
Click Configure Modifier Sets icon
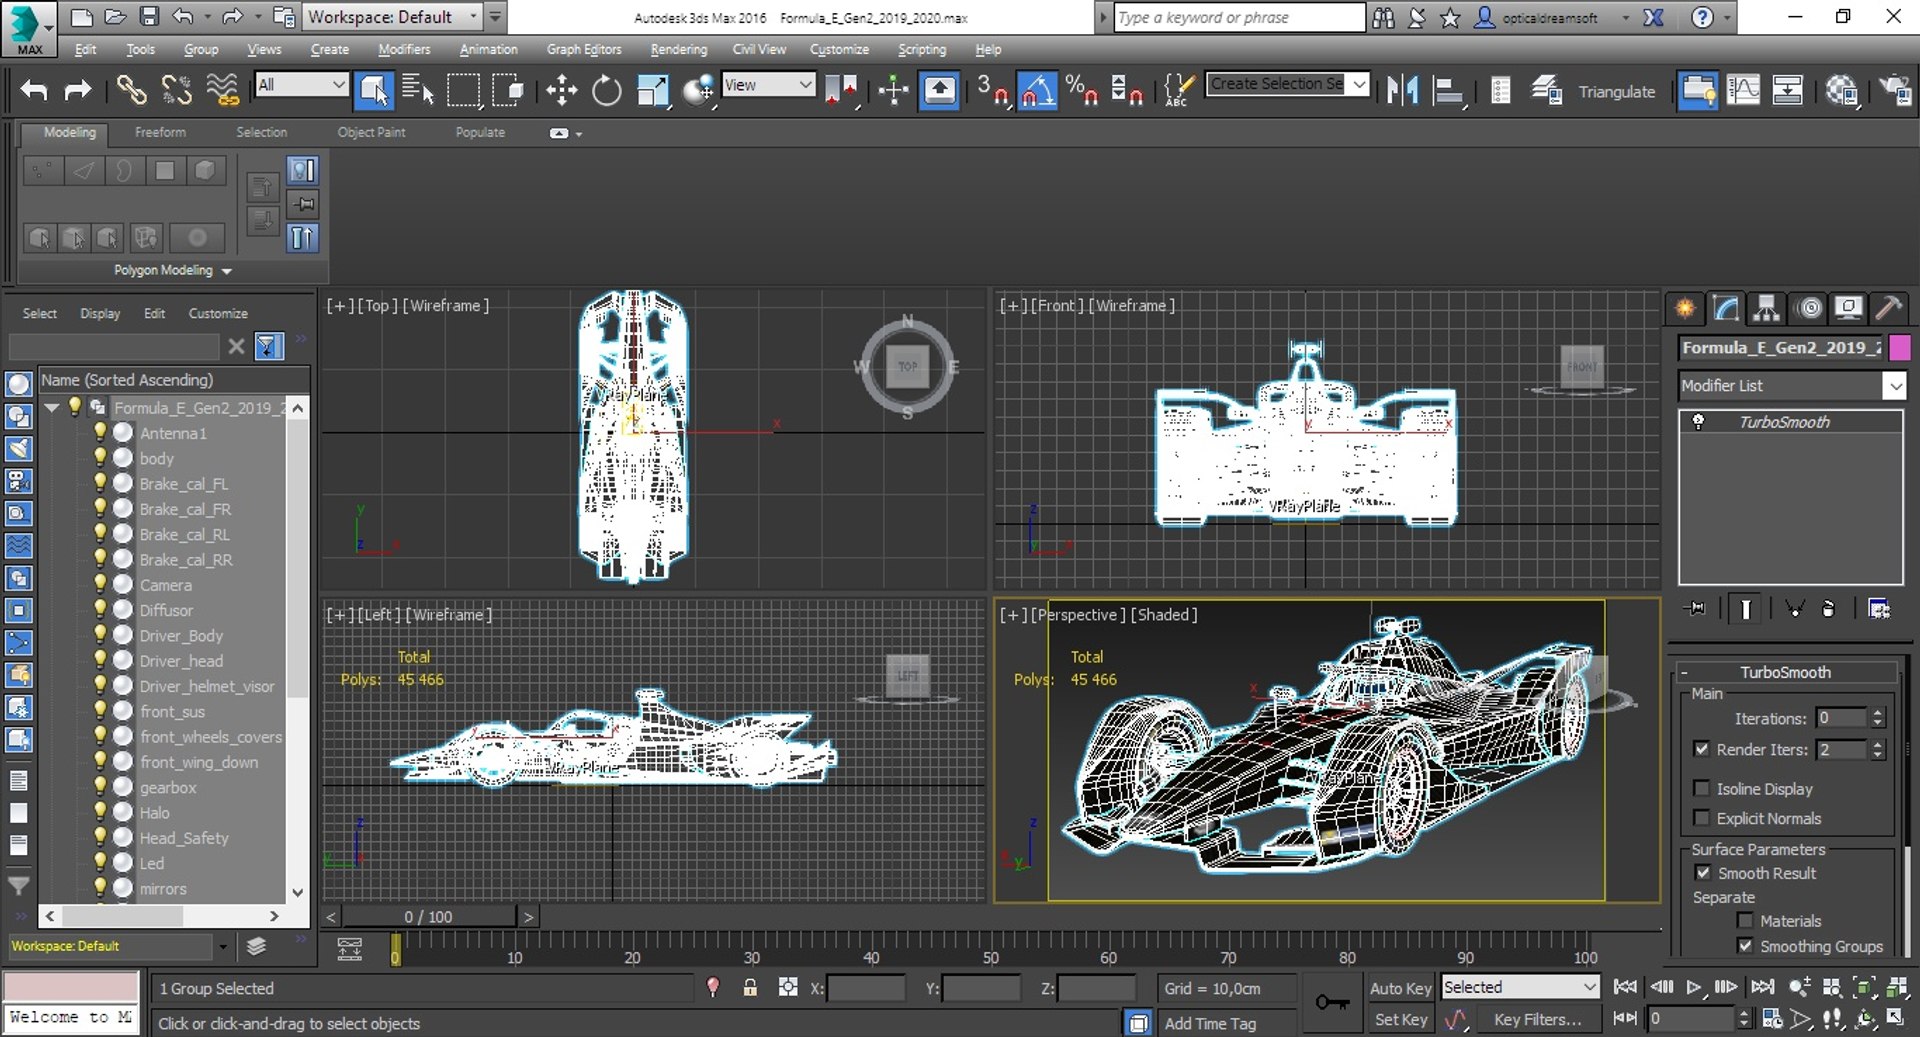click(x=1879, y=608)
